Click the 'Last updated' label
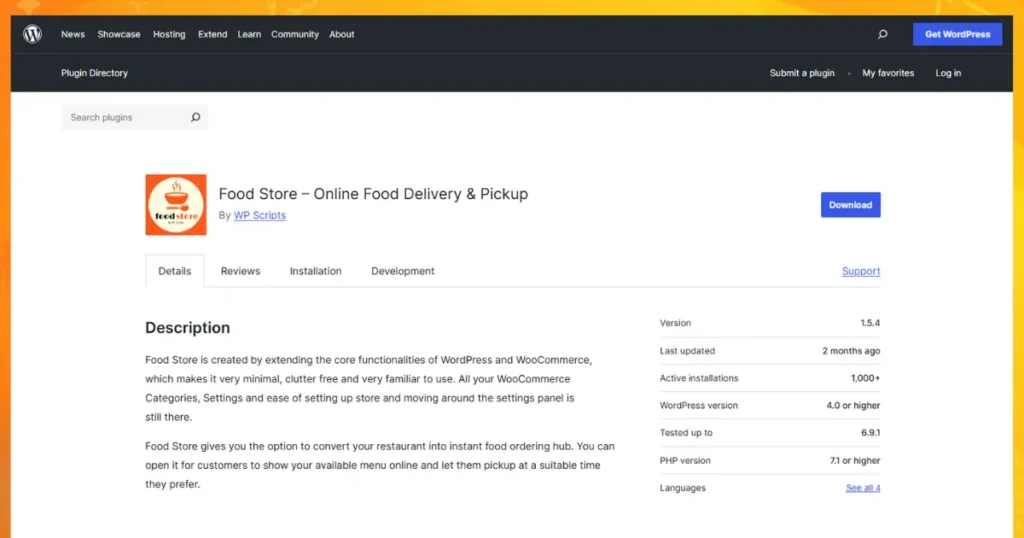This screenshot has width=1024, height=538. (x=687, y=351)
